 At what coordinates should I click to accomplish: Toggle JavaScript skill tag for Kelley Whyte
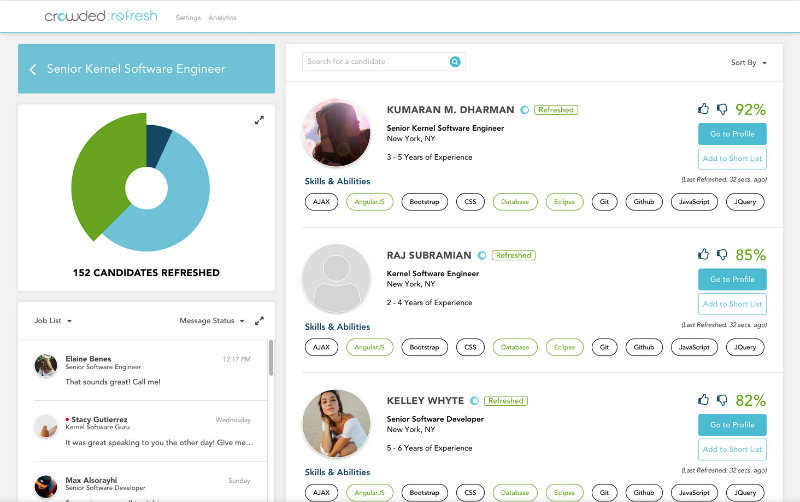coord(694,493)
